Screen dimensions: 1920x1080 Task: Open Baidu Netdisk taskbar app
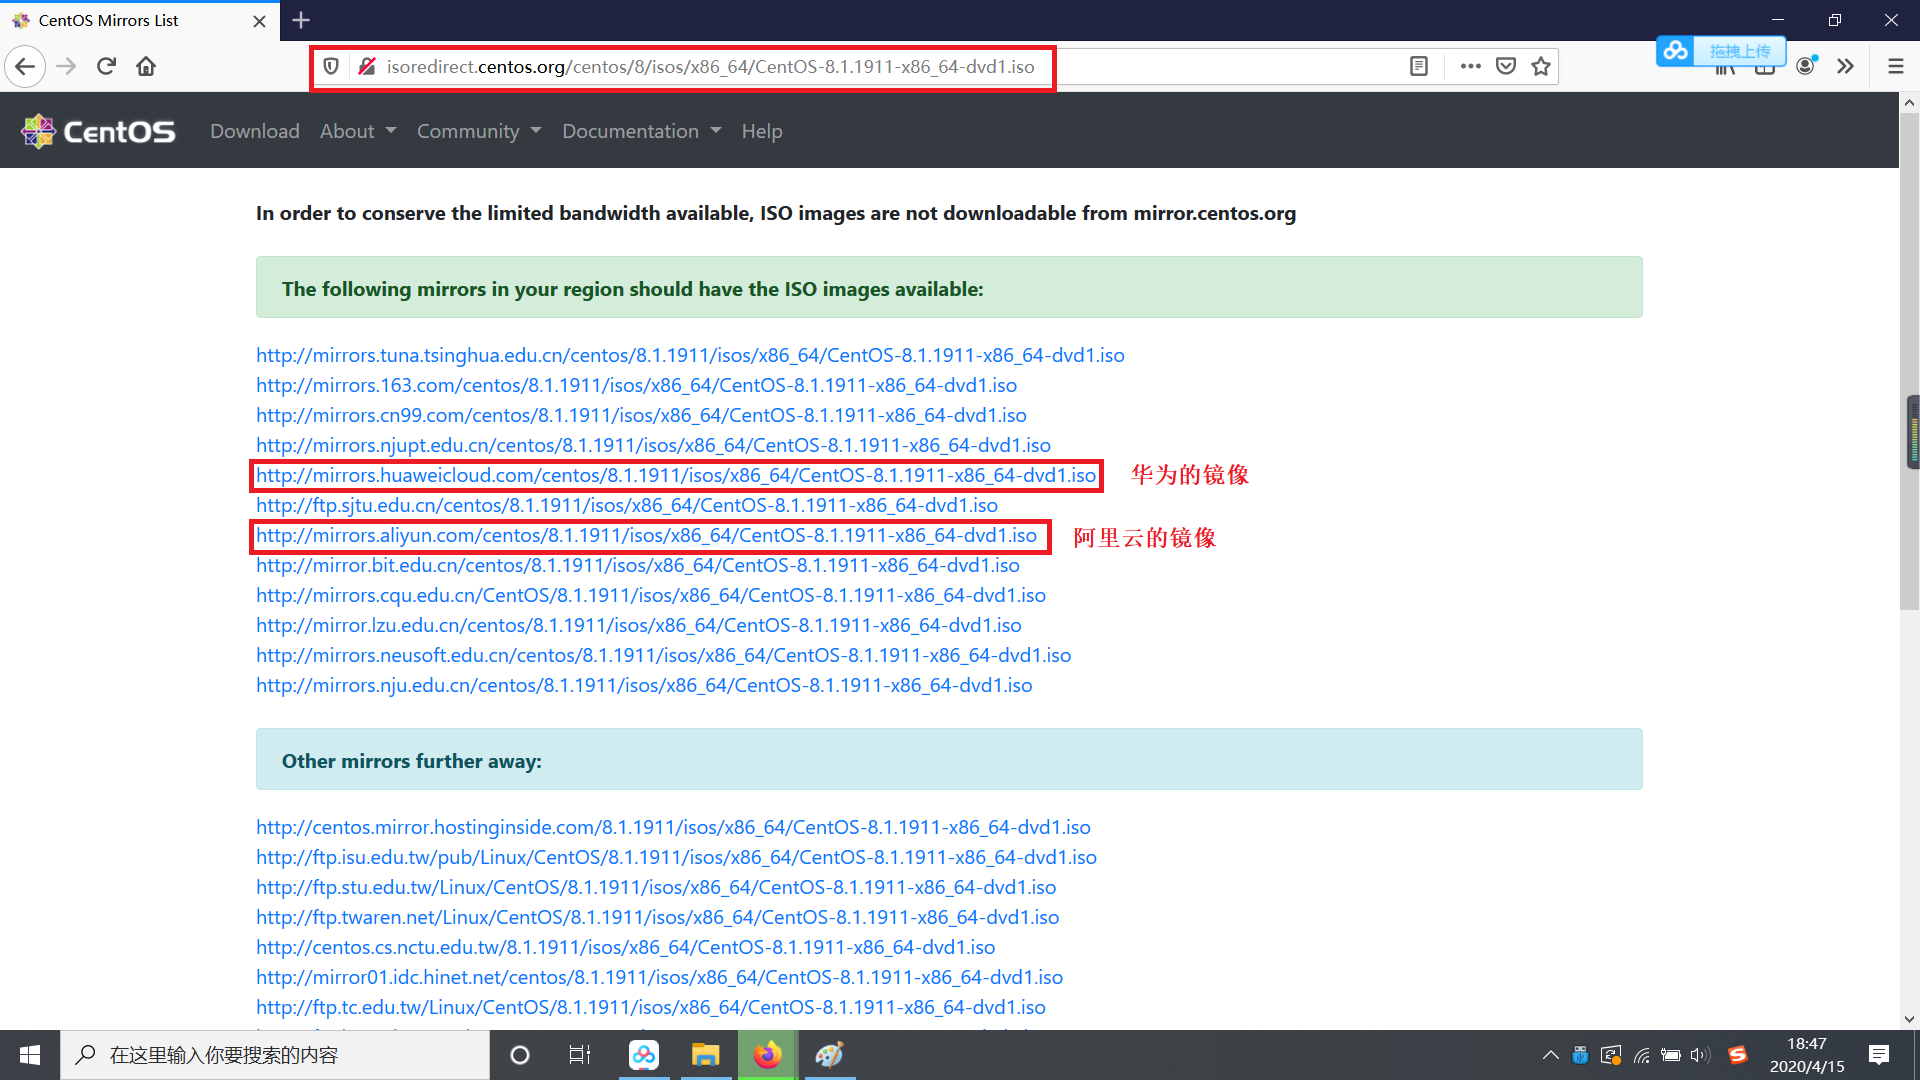click(644, 1055)
